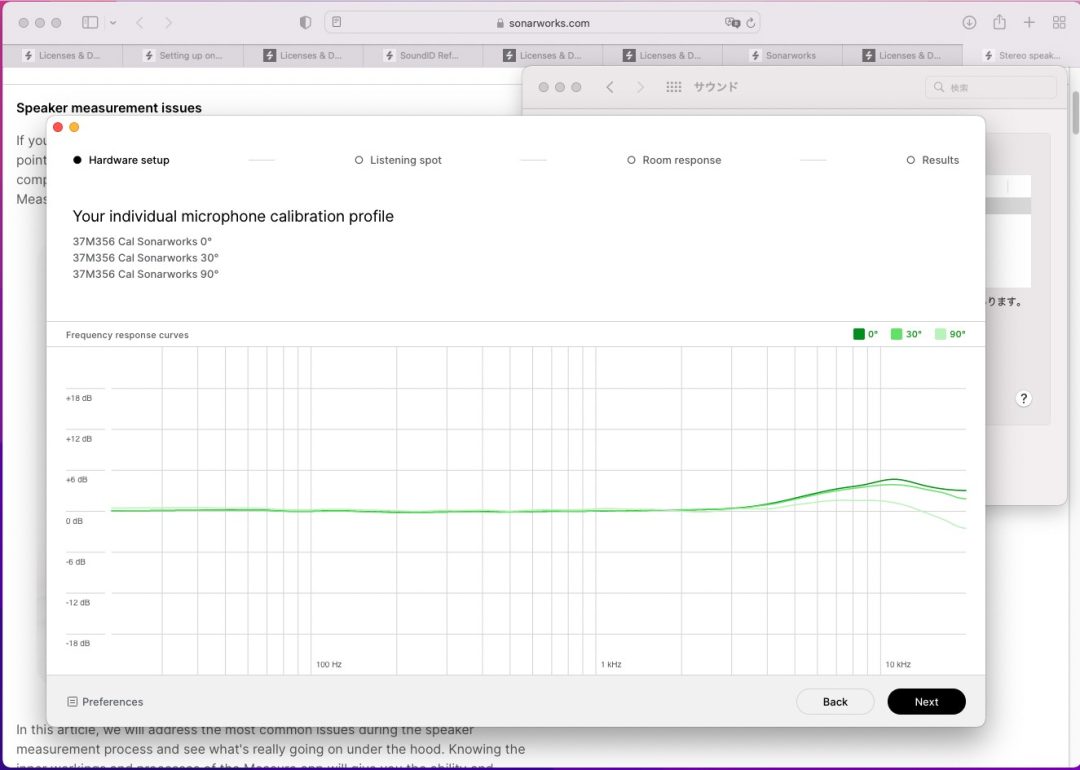Toggle the Safari sidebar icon

pos(90,23)
